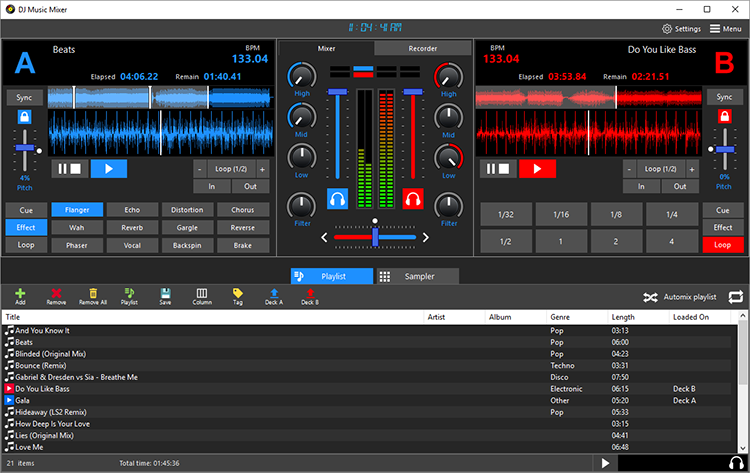Switch to the Sampler tab

pos(417,276)
